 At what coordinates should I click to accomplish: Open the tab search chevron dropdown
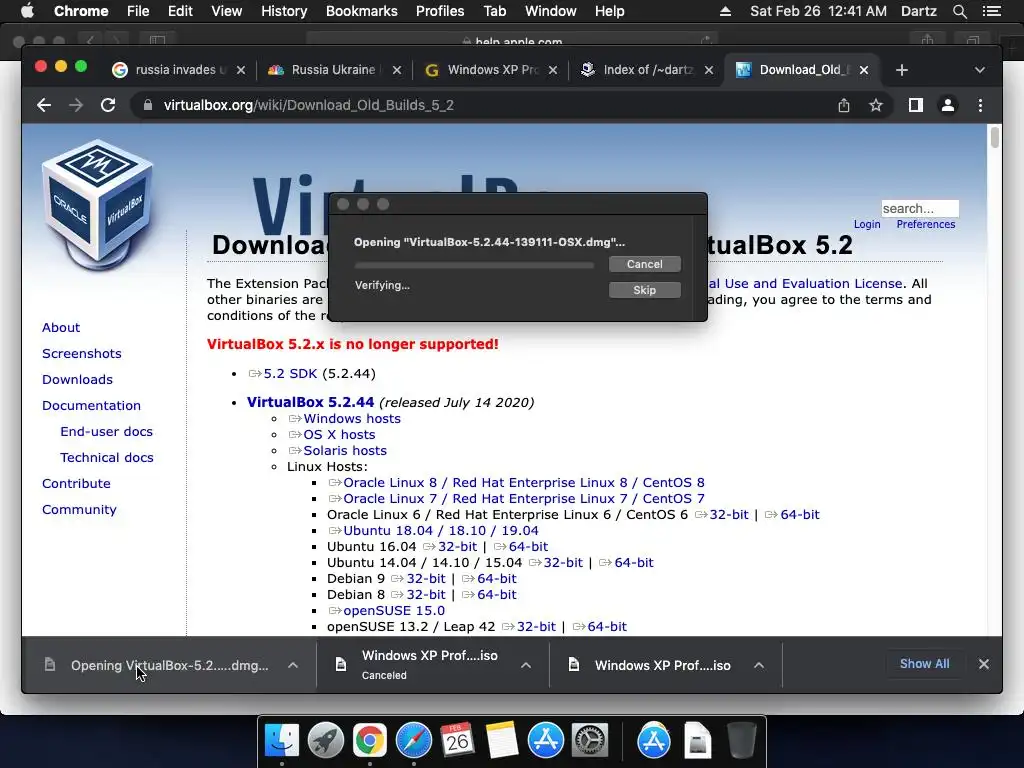pos(980,70)
